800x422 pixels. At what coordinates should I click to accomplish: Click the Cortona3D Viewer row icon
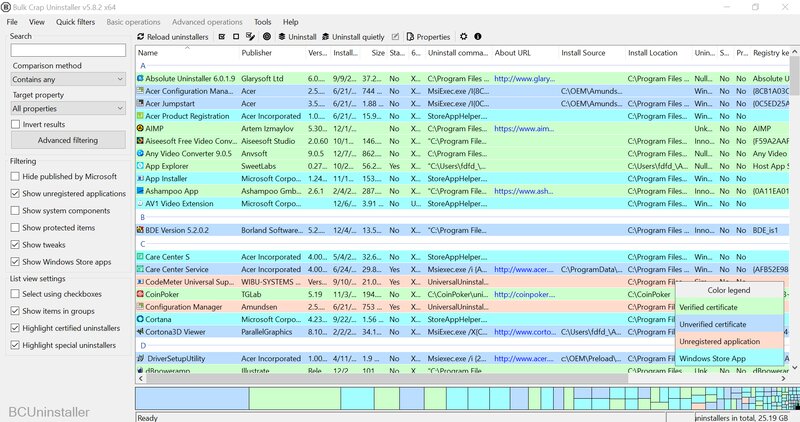[x=140, y=332]
